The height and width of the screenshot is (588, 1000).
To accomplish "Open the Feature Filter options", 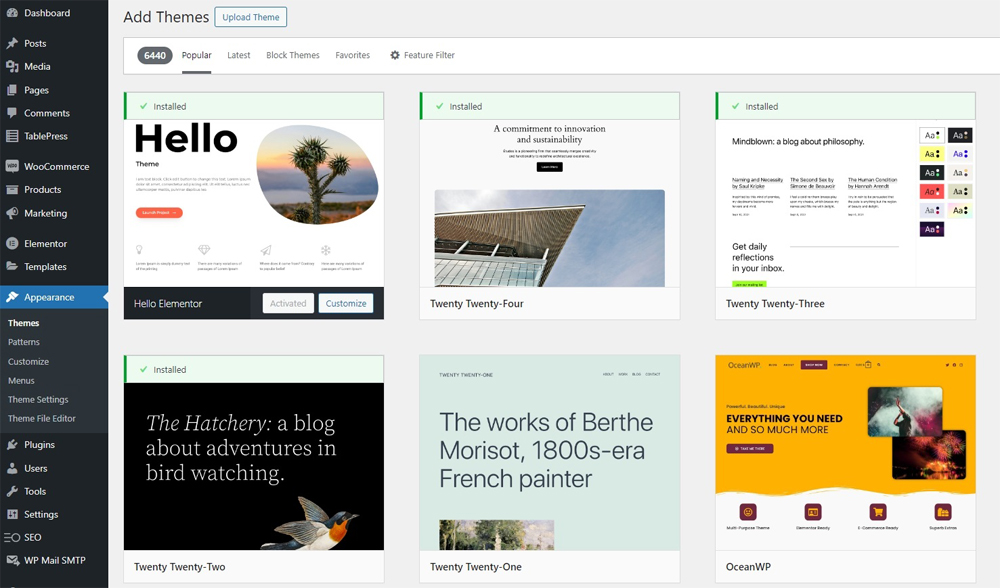I will (422, 55).
